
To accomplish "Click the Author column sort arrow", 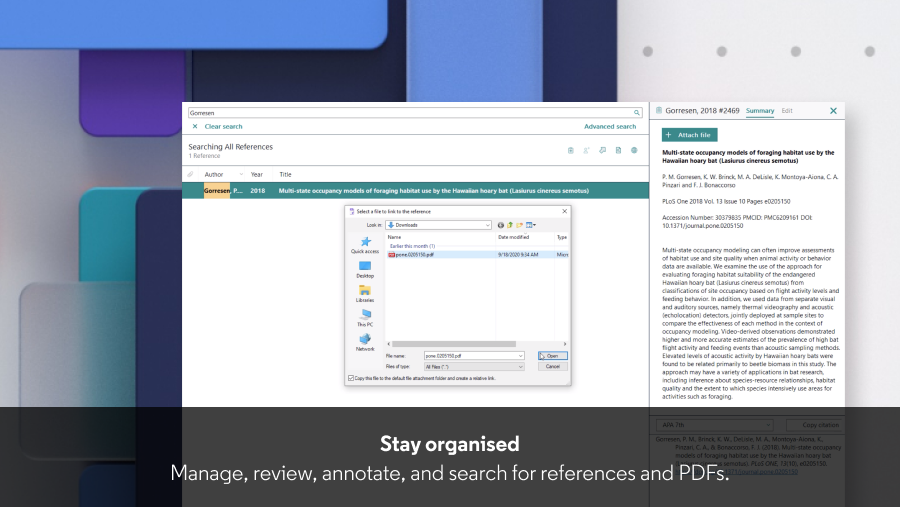I will tap(241, 175).
